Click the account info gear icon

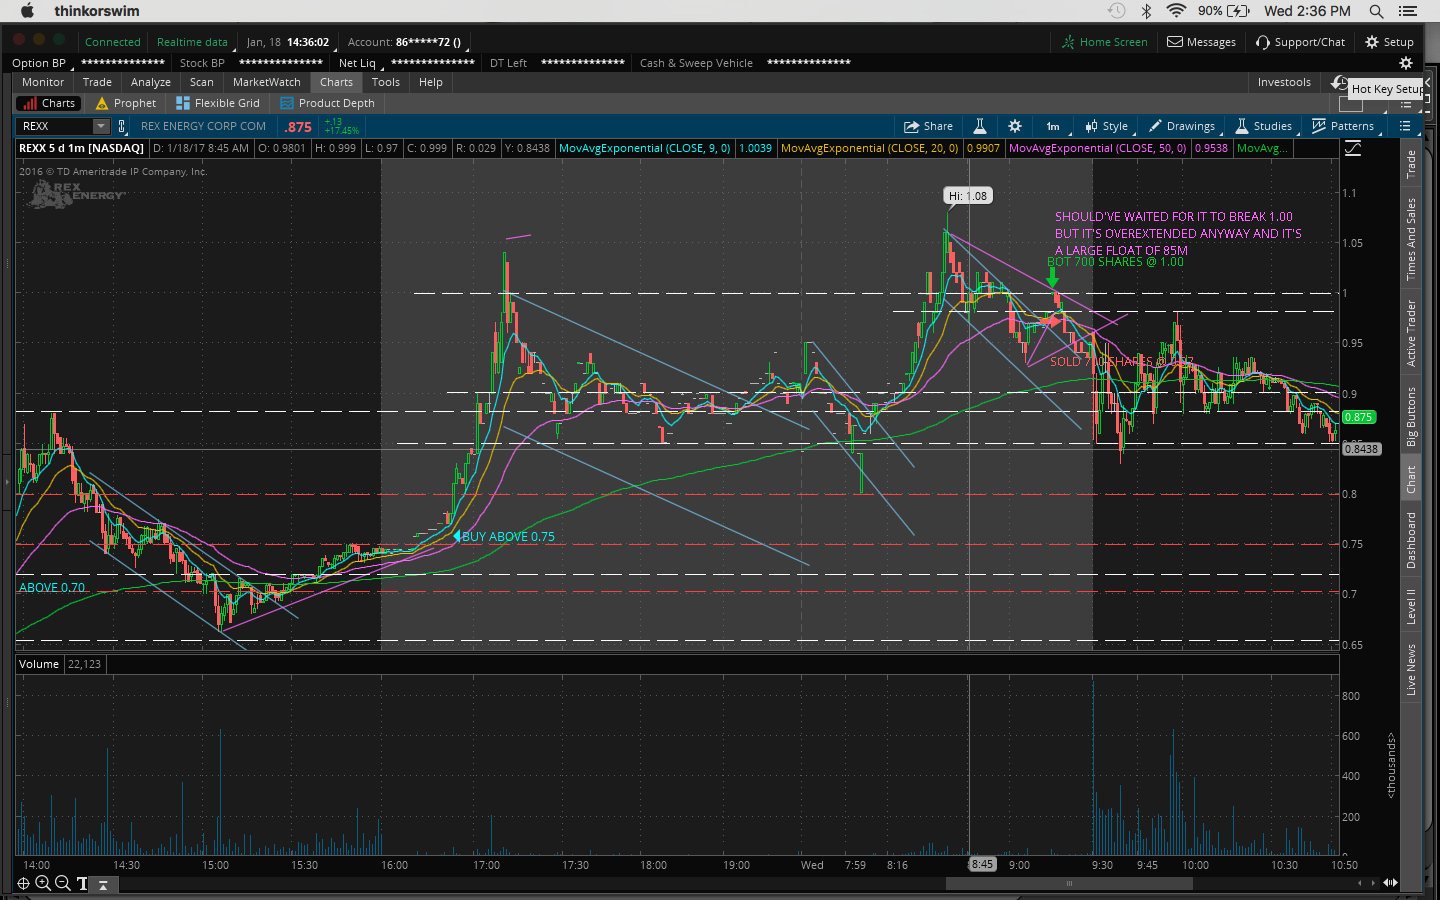[x=1406, y=62]
